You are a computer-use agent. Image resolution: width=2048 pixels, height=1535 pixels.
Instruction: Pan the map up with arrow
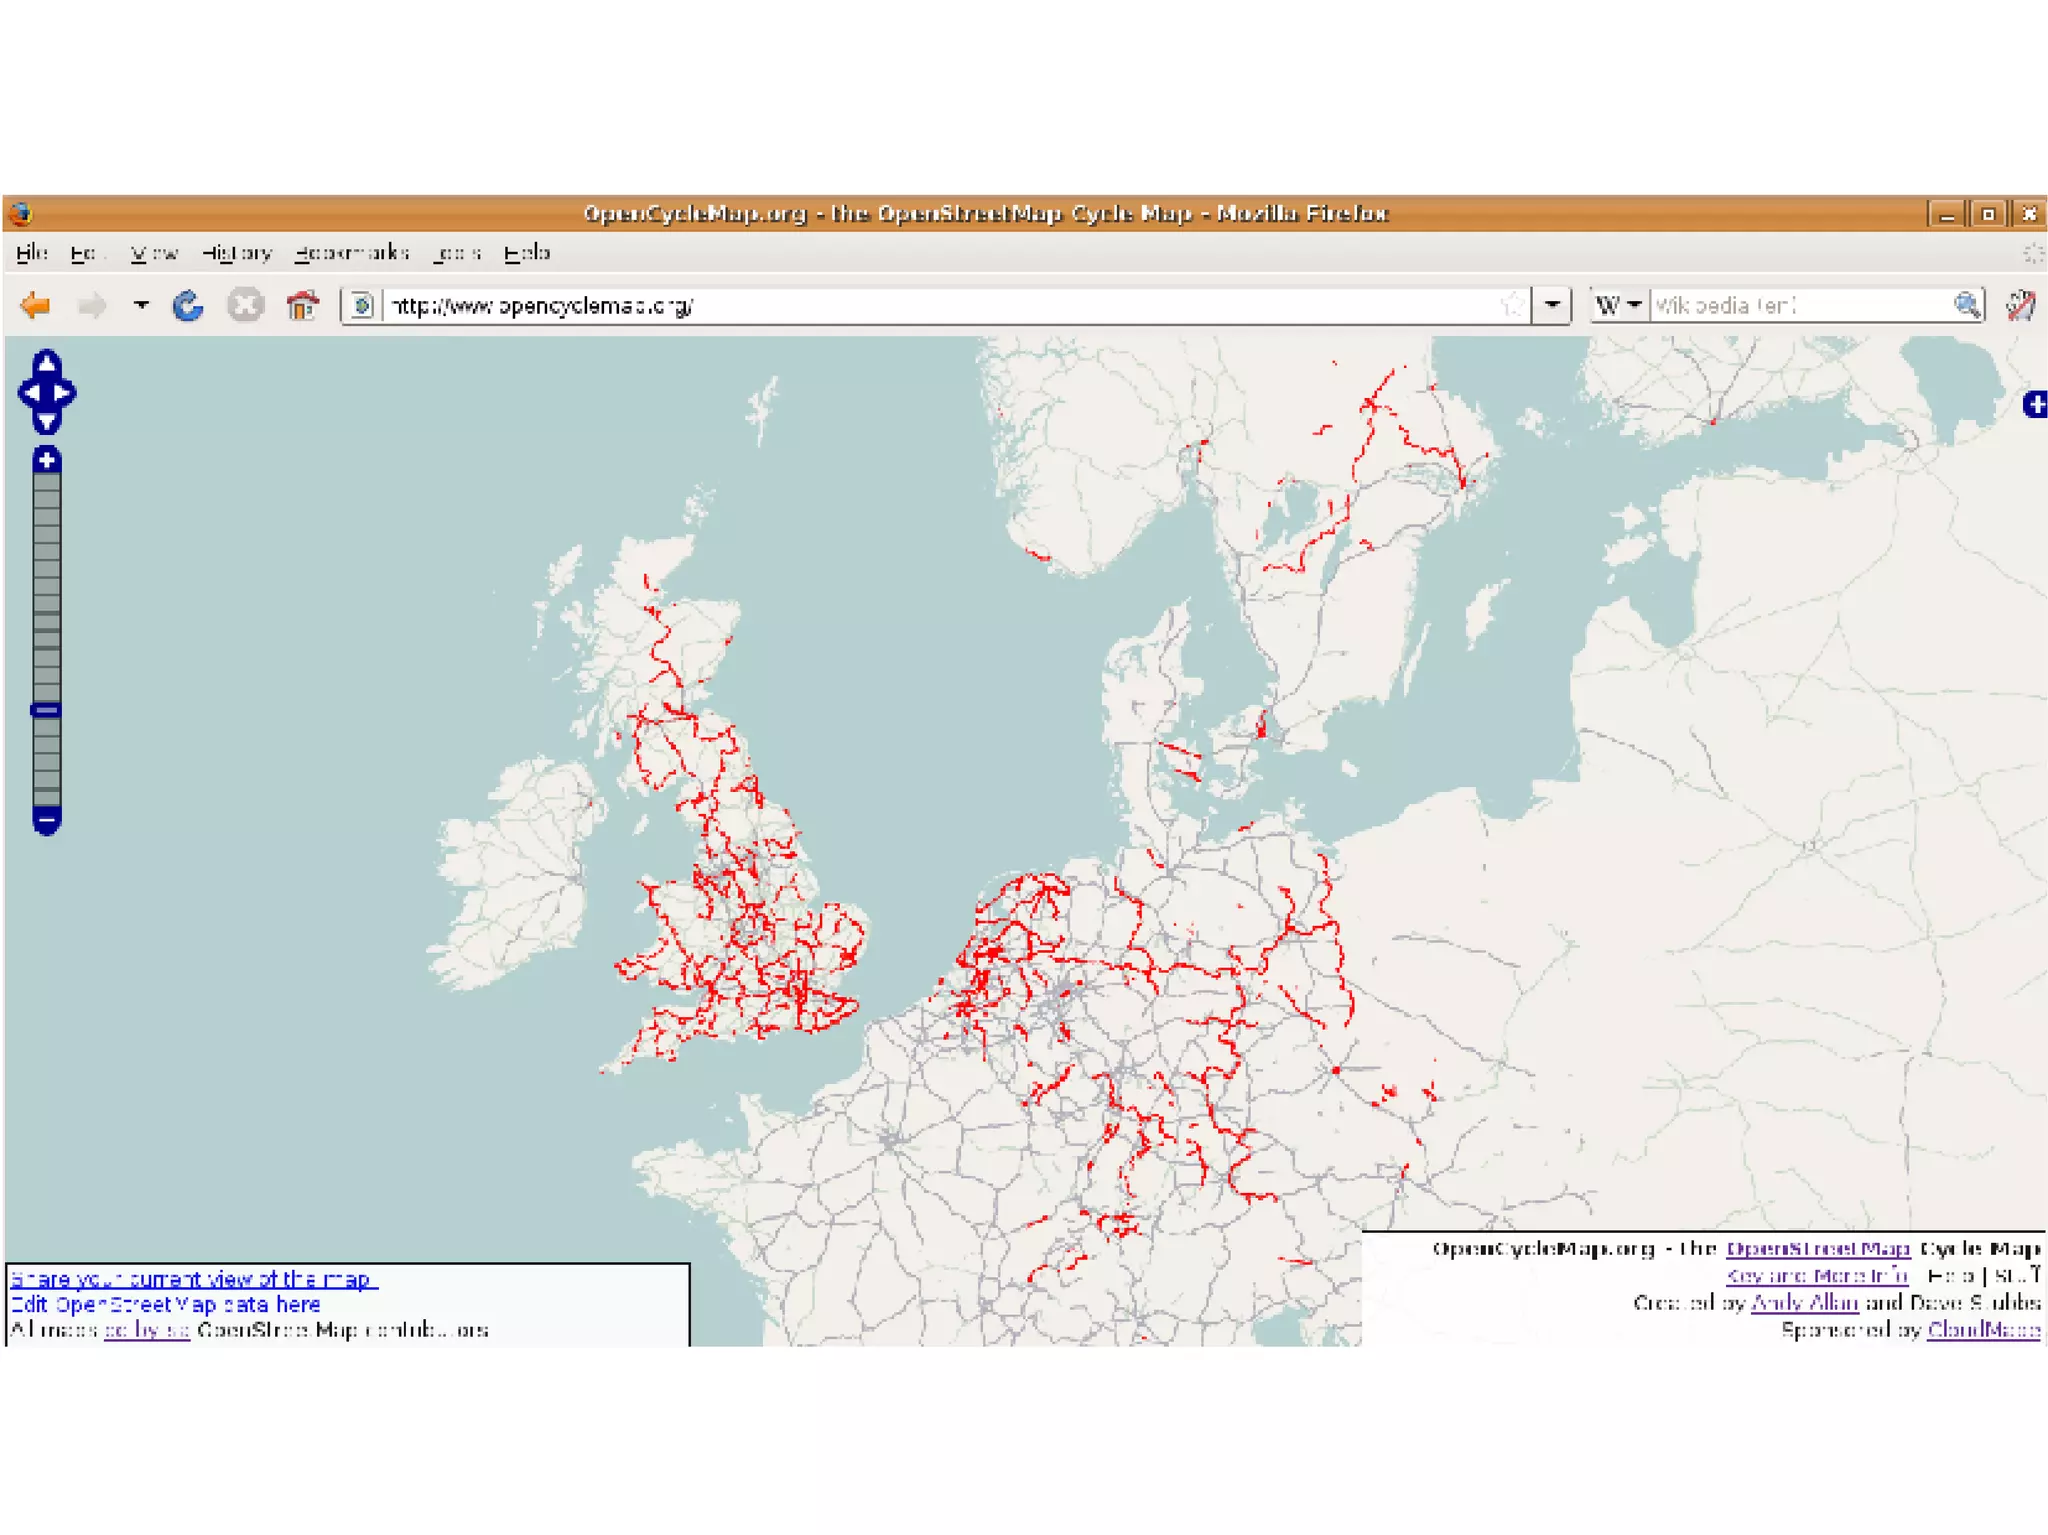[46, 363]
